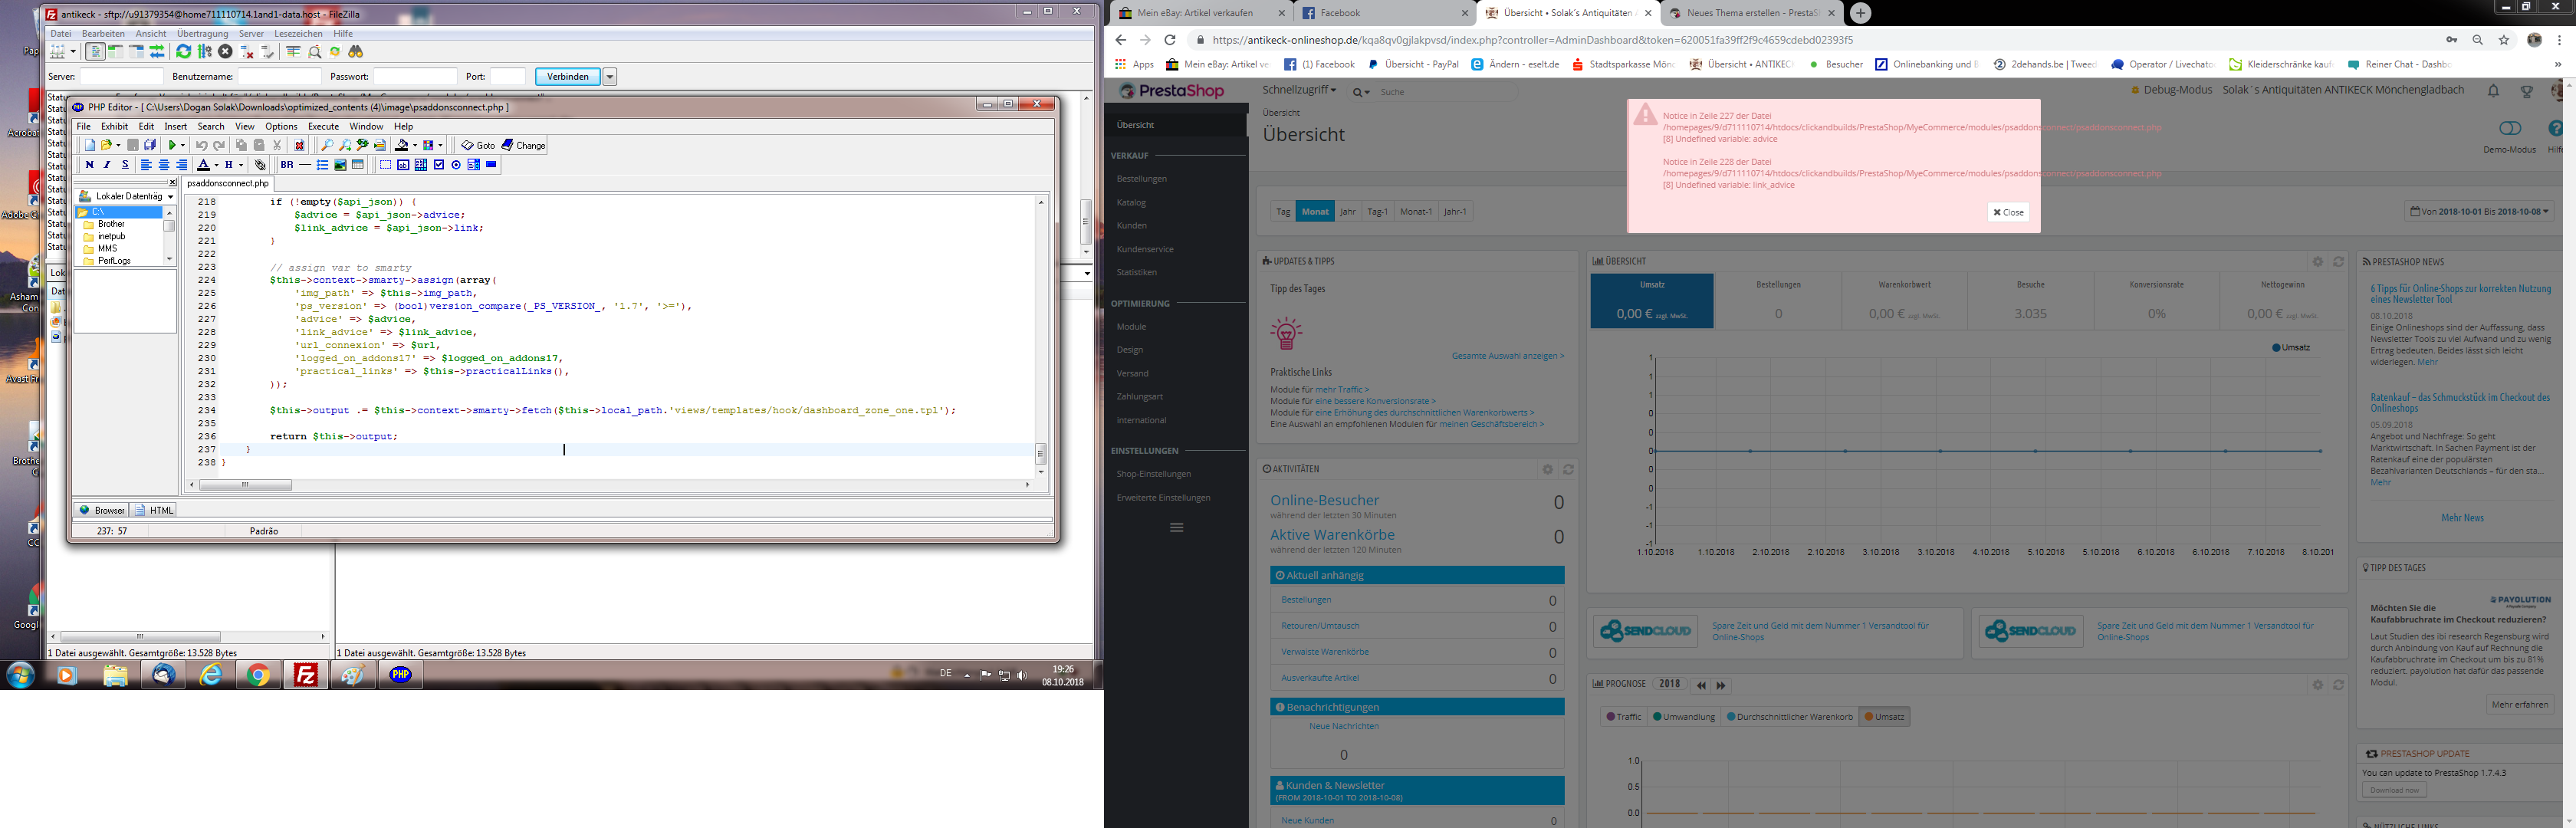This screenshot has height=828, width=2576.
Task: Toggle FileZilla local directory tree view
Action: click(116, 52)
